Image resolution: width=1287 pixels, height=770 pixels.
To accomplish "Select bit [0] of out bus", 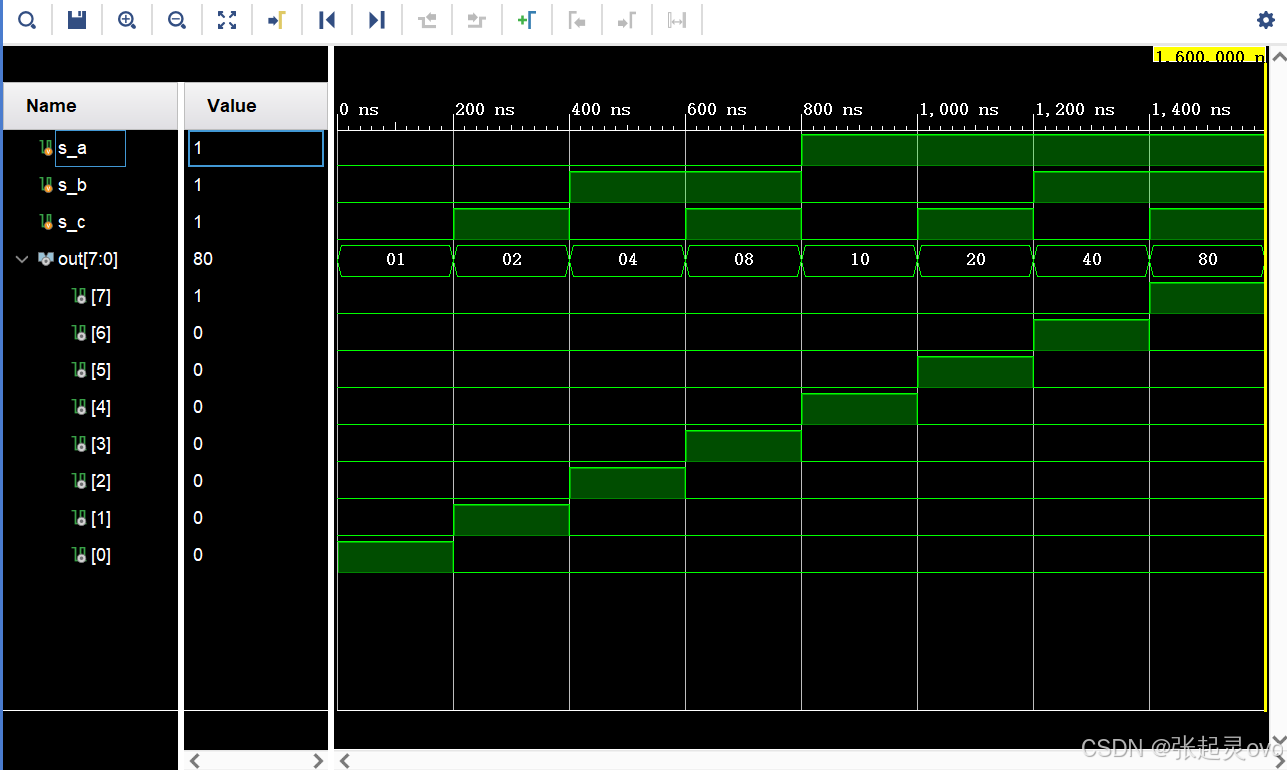I will (100, 555).
